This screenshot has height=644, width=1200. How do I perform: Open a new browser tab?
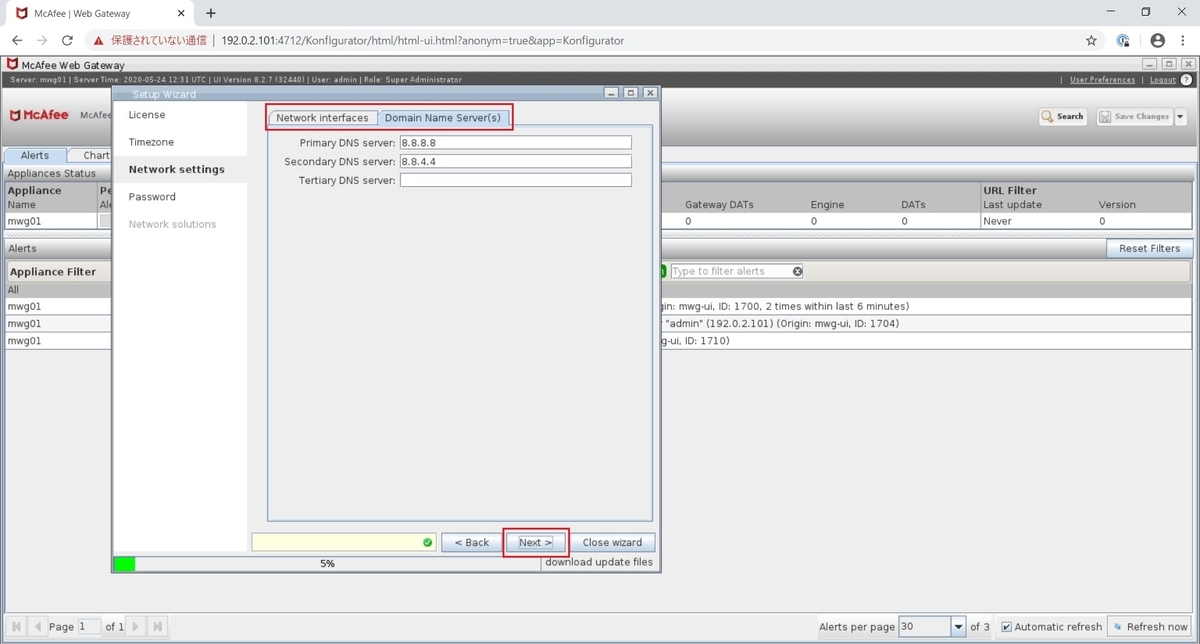coord(211,13)
